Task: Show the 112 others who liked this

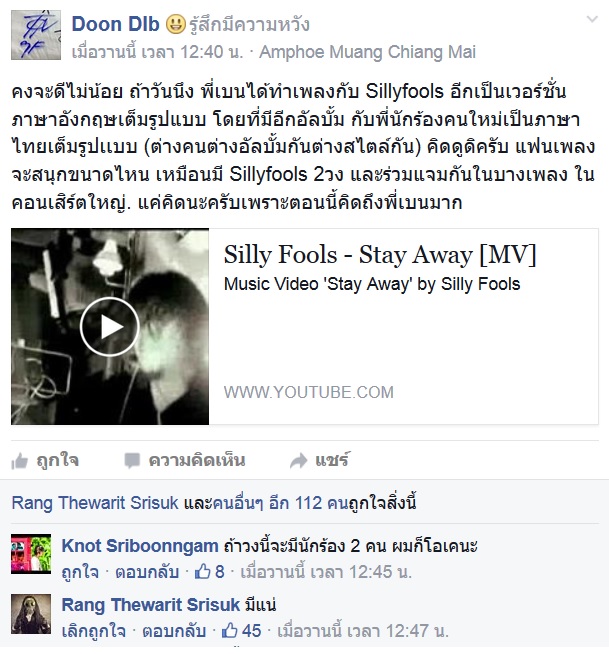Action: (280, 503)
